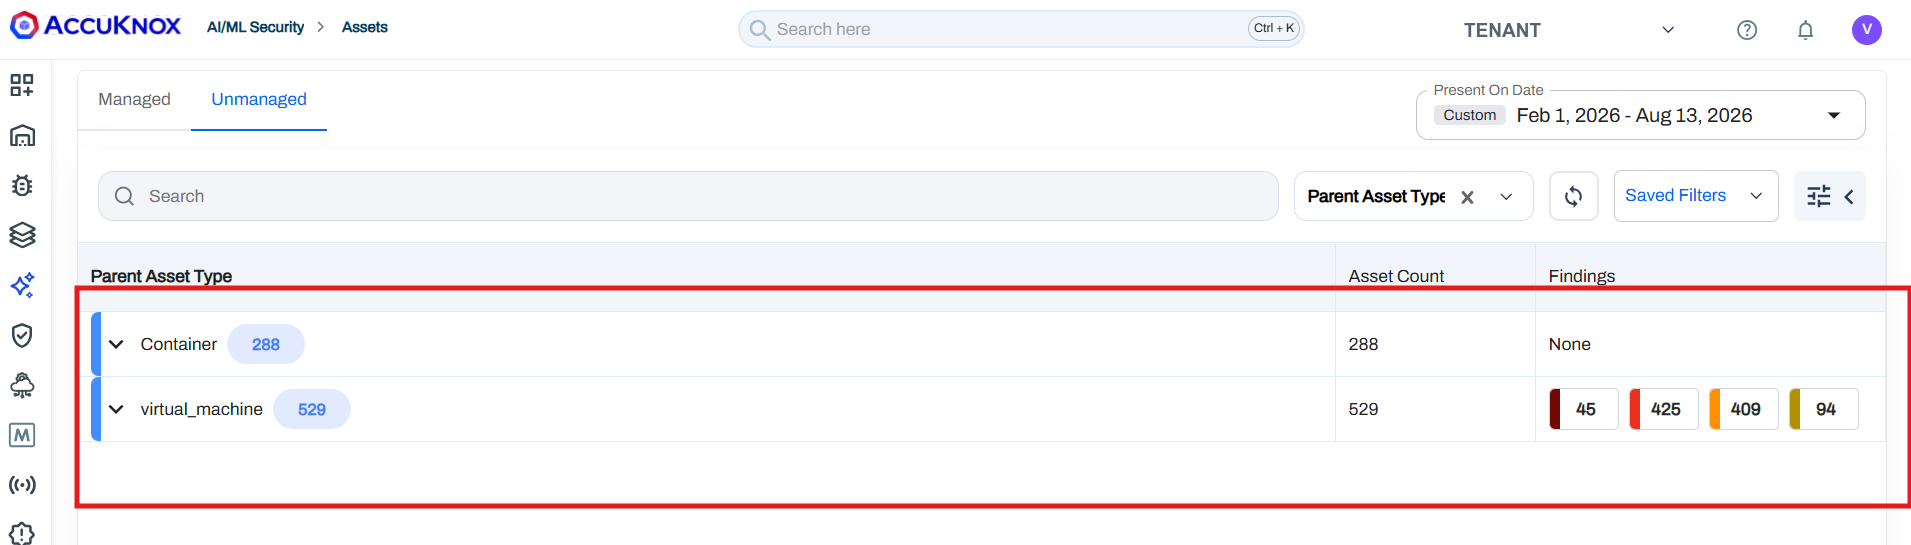Open the inventory building icon in sidebar
Viewport: 1911px width, 545px height.
point(22,135)
